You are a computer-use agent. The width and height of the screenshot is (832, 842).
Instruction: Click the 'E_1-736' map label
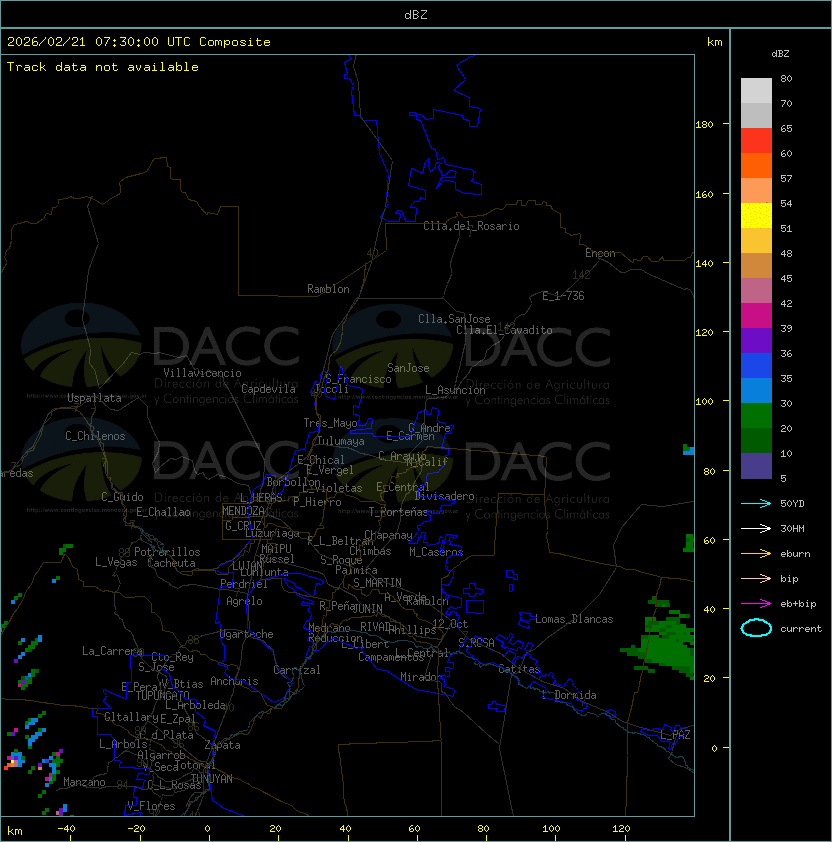click(x=563, y=296)
